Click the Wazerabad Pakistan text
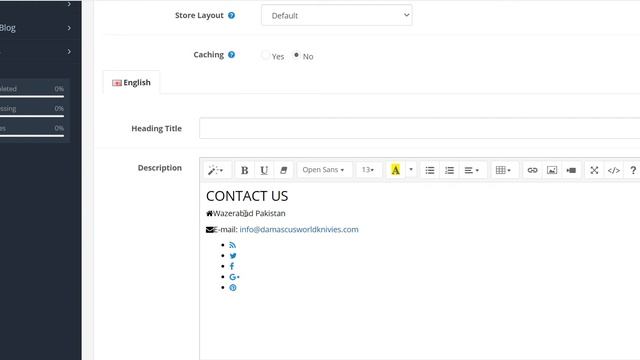Image resolution: width=640 pixels, height=360 pixels. click(249, 213)
